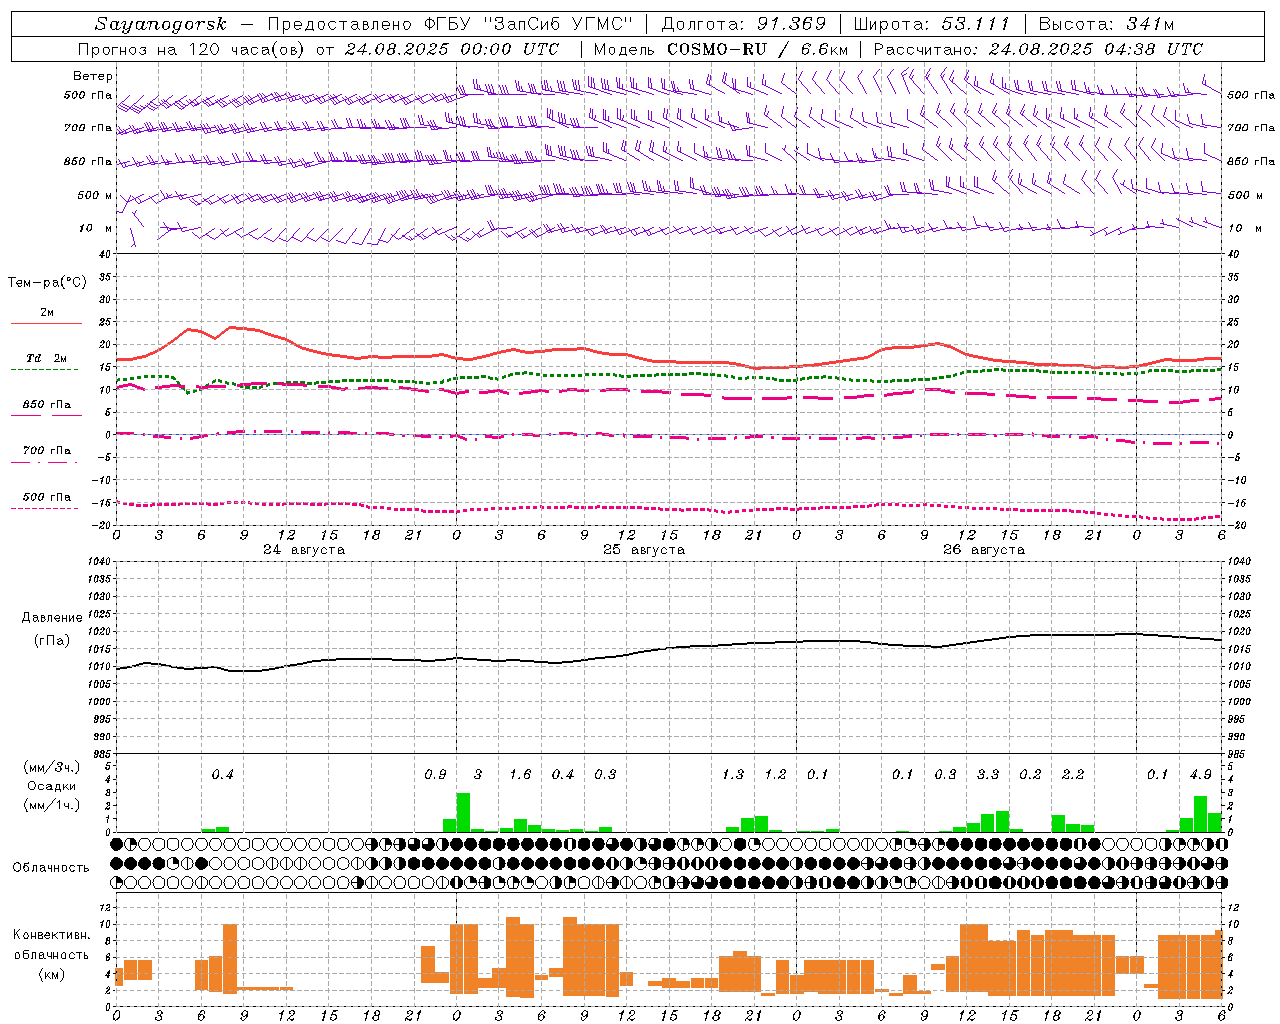The image size is (1280, 1024).
Task: Select the 'Тем-ра(°C)' temperature panel label
Action: point(47,283)
